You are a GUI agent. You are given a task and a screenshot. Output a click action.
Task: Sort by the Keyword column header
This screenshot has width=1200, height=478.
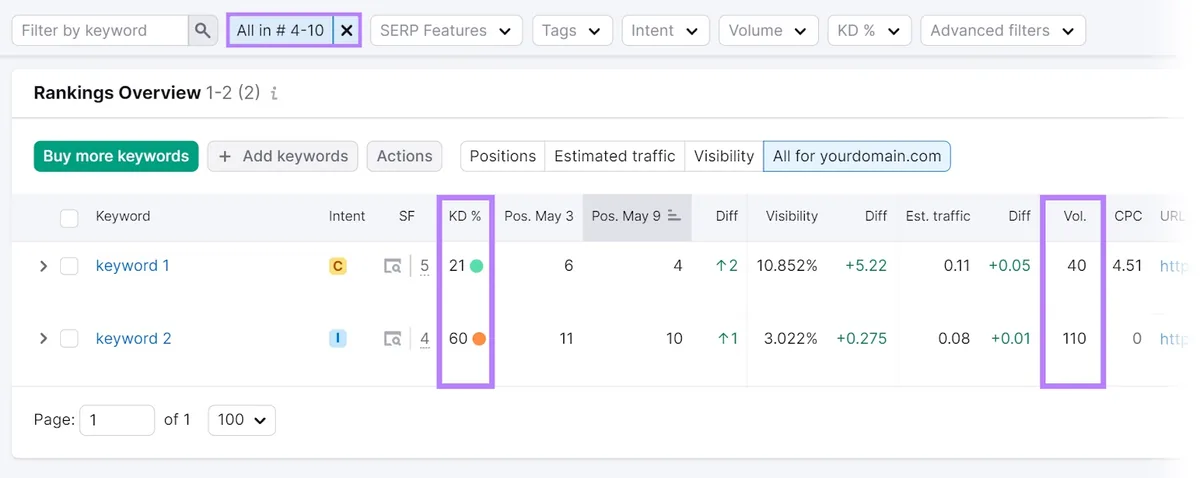[x=123, y=216]
